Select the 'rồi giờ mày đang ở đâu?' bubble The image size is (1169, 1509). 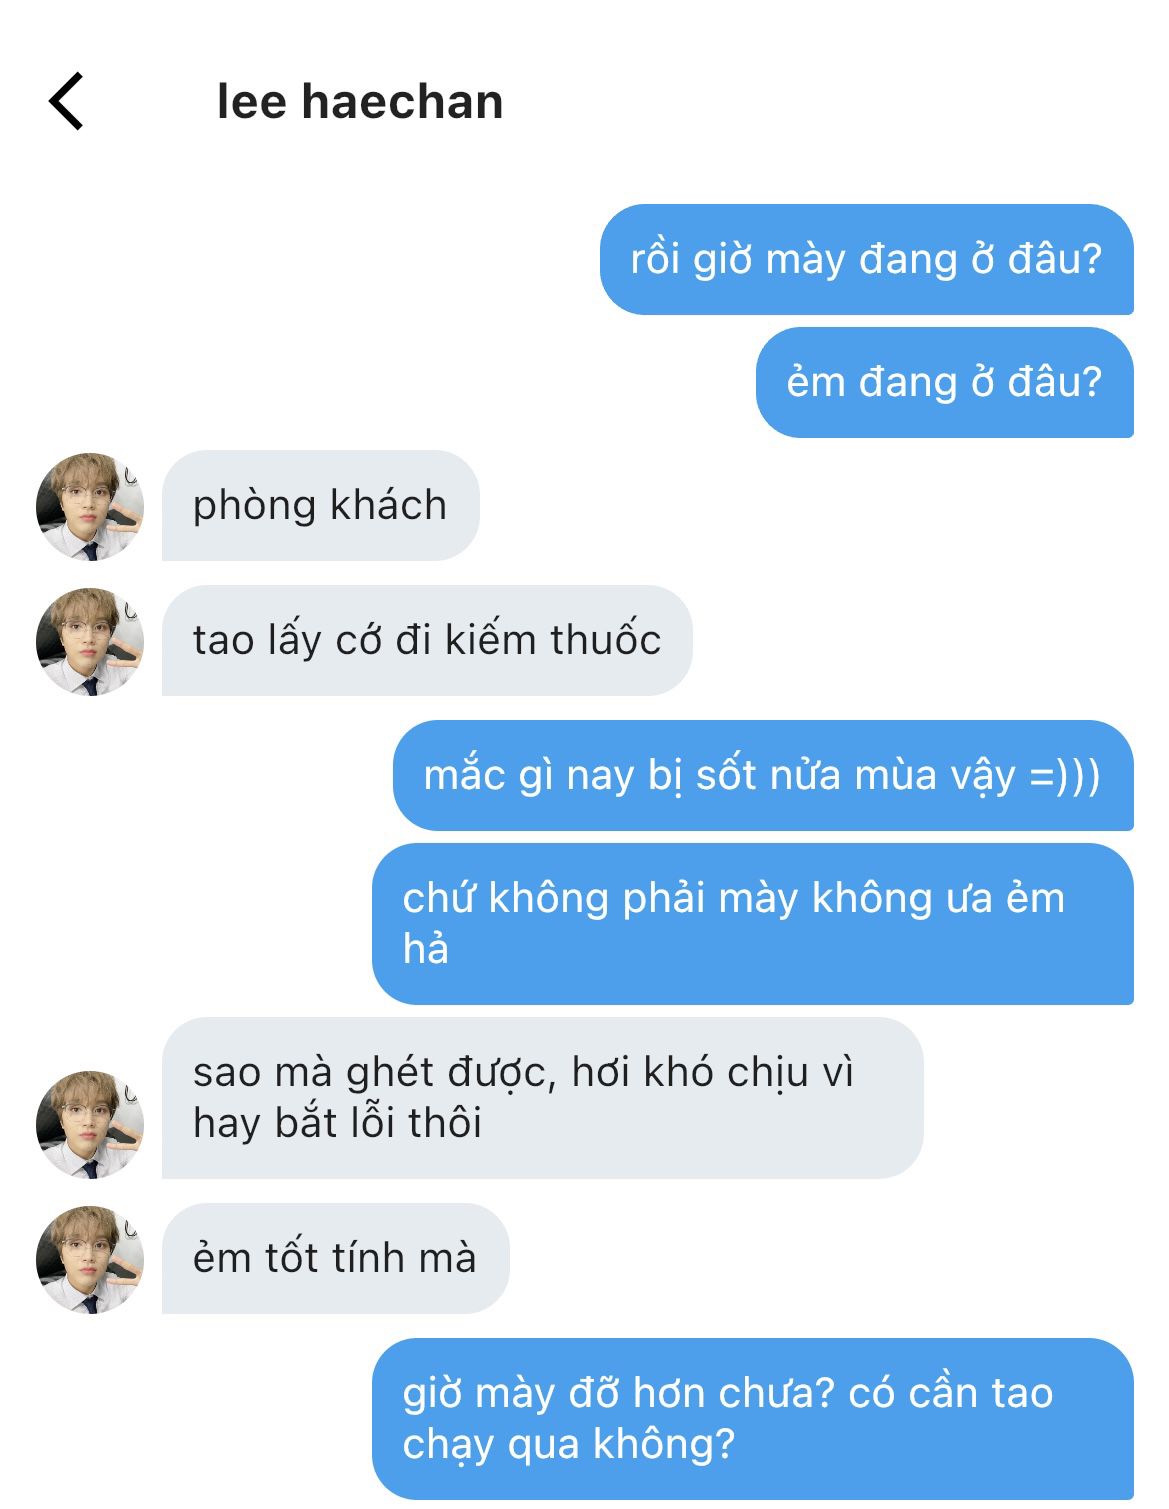[866, 259]
